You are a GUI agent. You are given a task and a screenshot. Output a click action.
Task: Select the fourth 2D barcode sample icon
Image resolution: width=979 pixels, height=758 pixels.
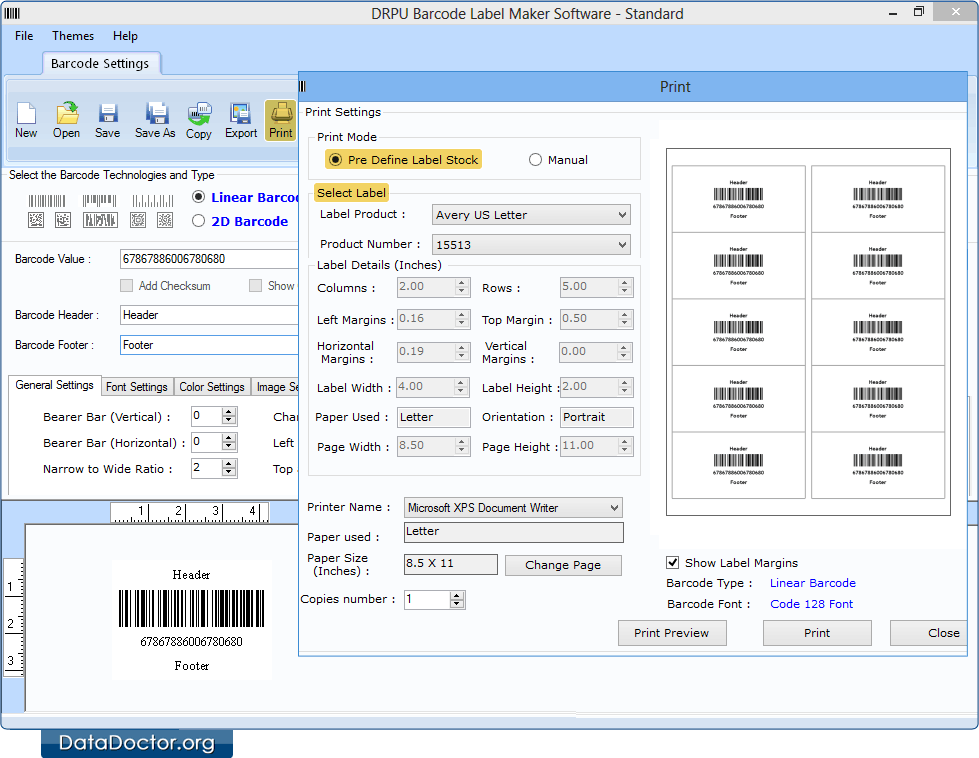pos(137,220)
